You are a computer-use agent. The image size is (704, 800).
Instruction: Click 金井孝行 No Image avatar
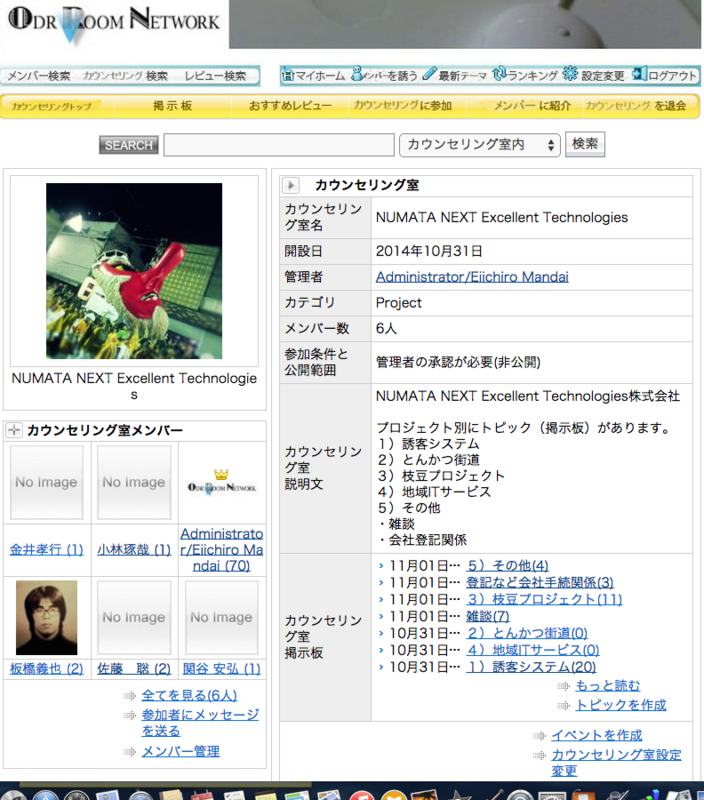pos(46,482)
